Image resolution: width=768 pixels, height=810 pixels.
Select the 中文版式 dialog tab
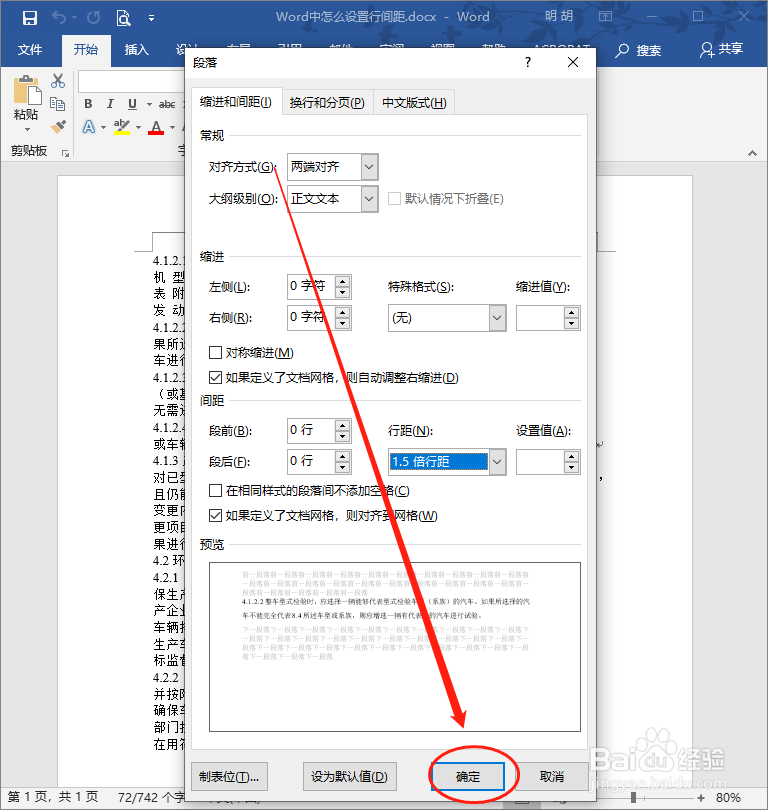pos(414,103)
